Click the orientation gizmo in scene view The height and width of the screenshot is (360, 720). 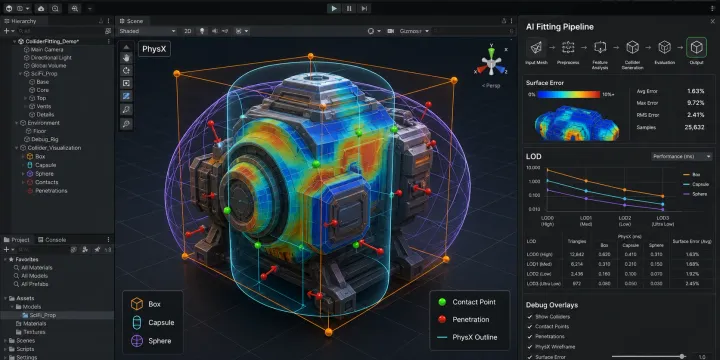click(490, 63)
